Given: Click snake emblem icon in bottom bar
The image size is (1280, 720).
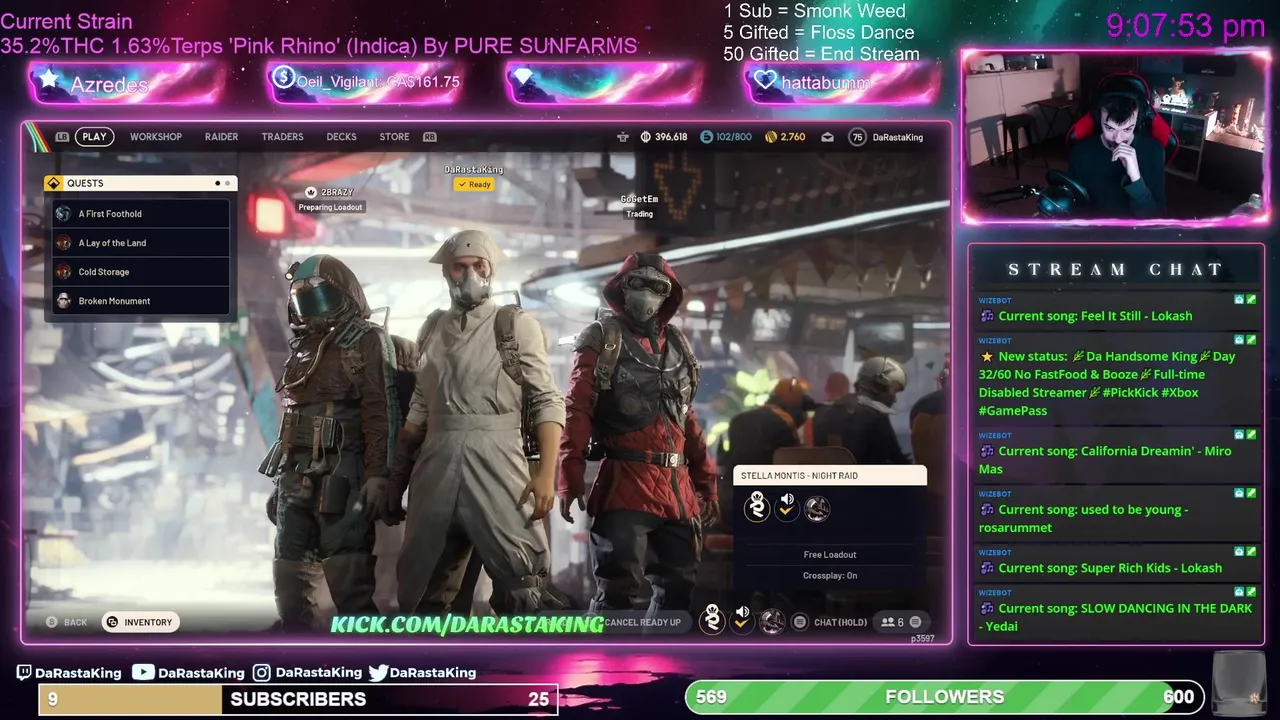Looking at the screenshot, I should click(712, 619).
